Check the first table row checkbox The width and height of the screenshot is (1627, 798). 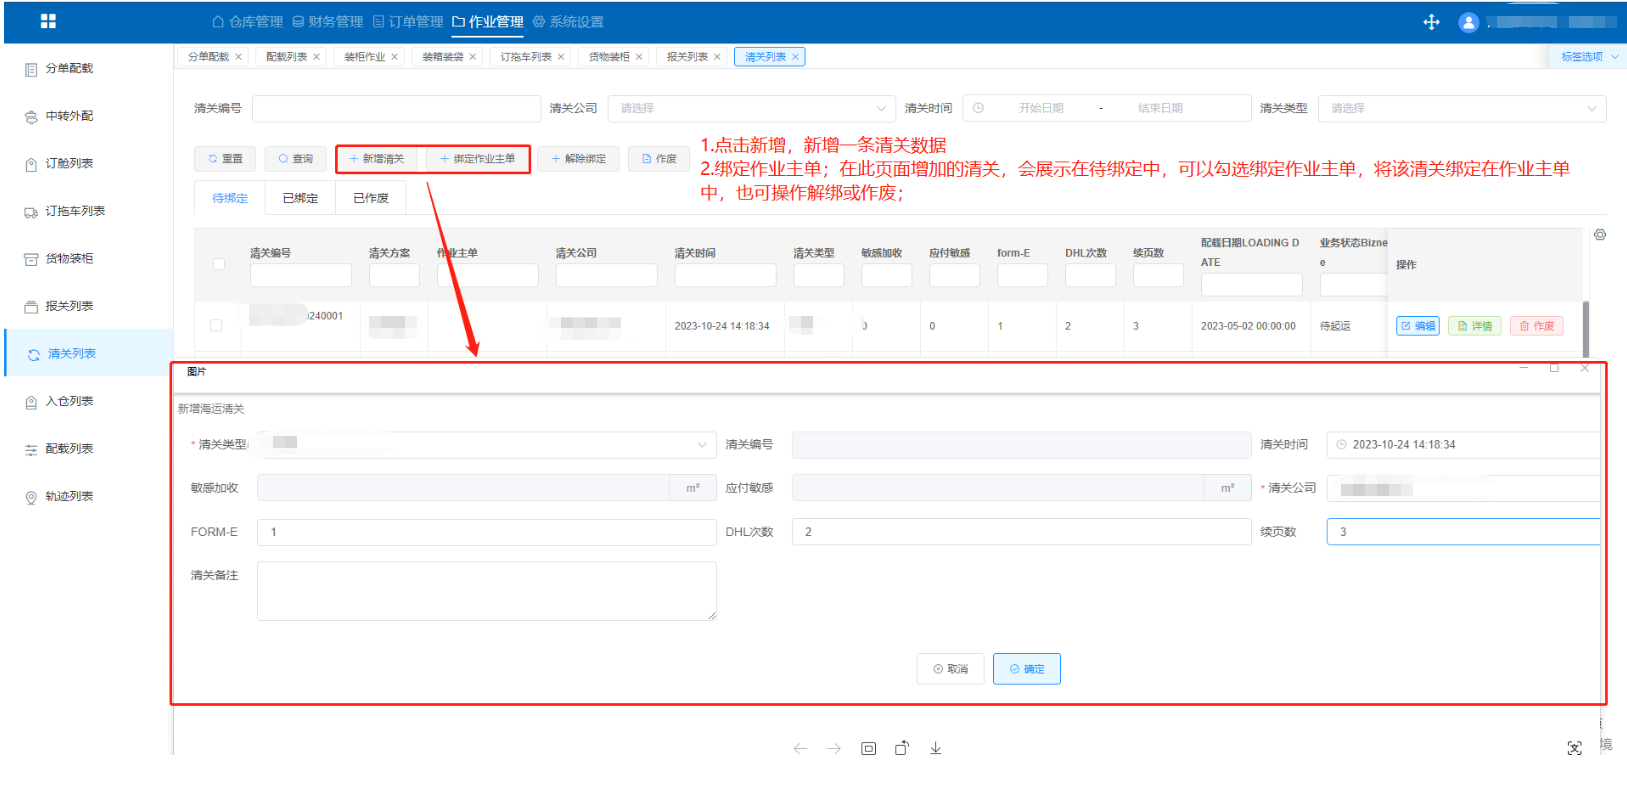tap(216, 325)
